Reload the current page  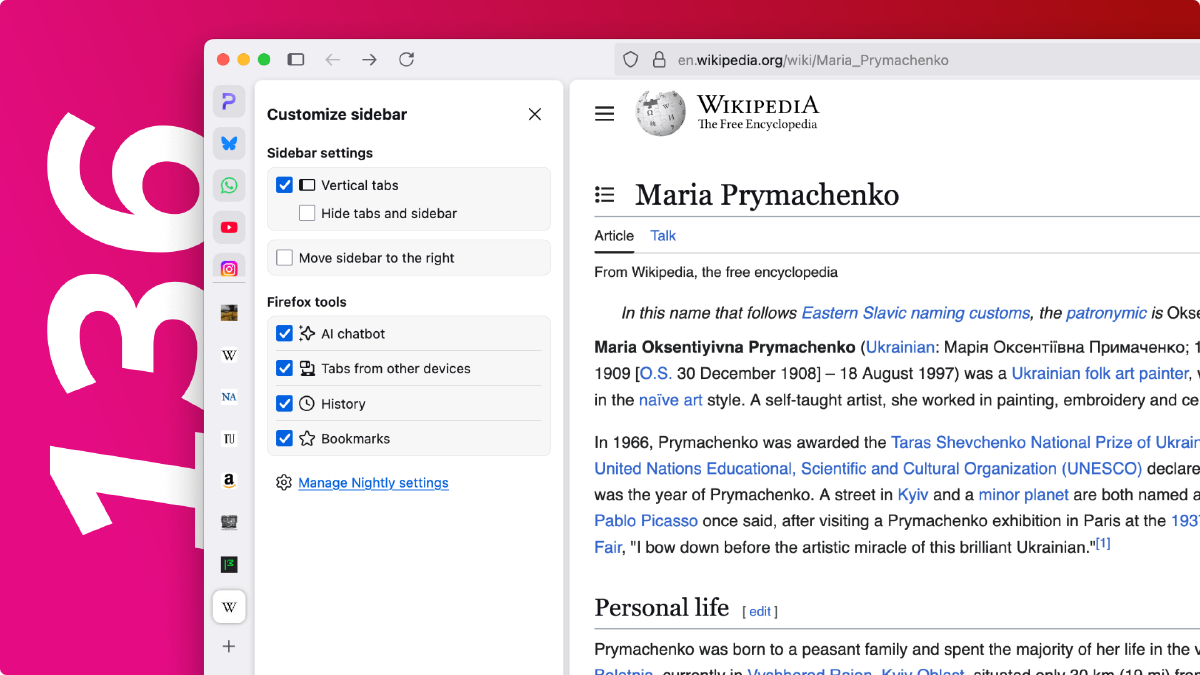[406, 60]
